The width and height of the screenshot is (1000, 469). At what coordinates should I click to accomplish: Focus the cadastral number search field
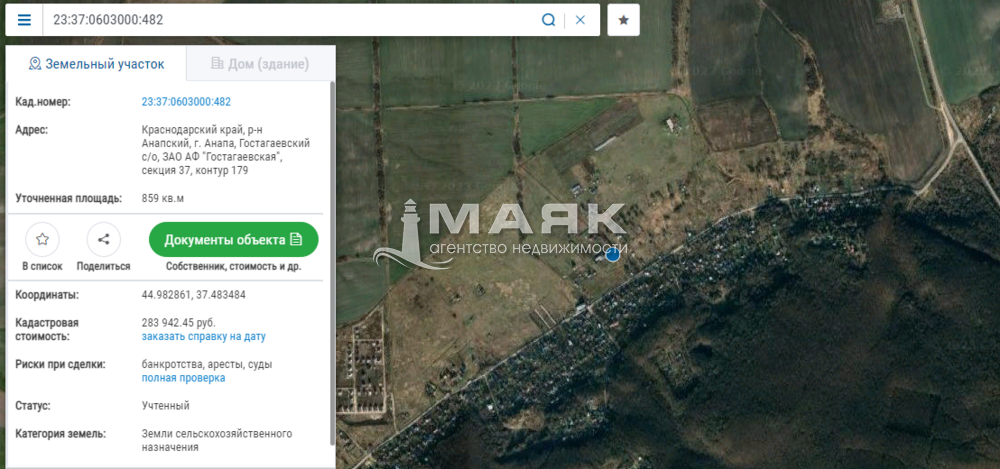(290, 20)
